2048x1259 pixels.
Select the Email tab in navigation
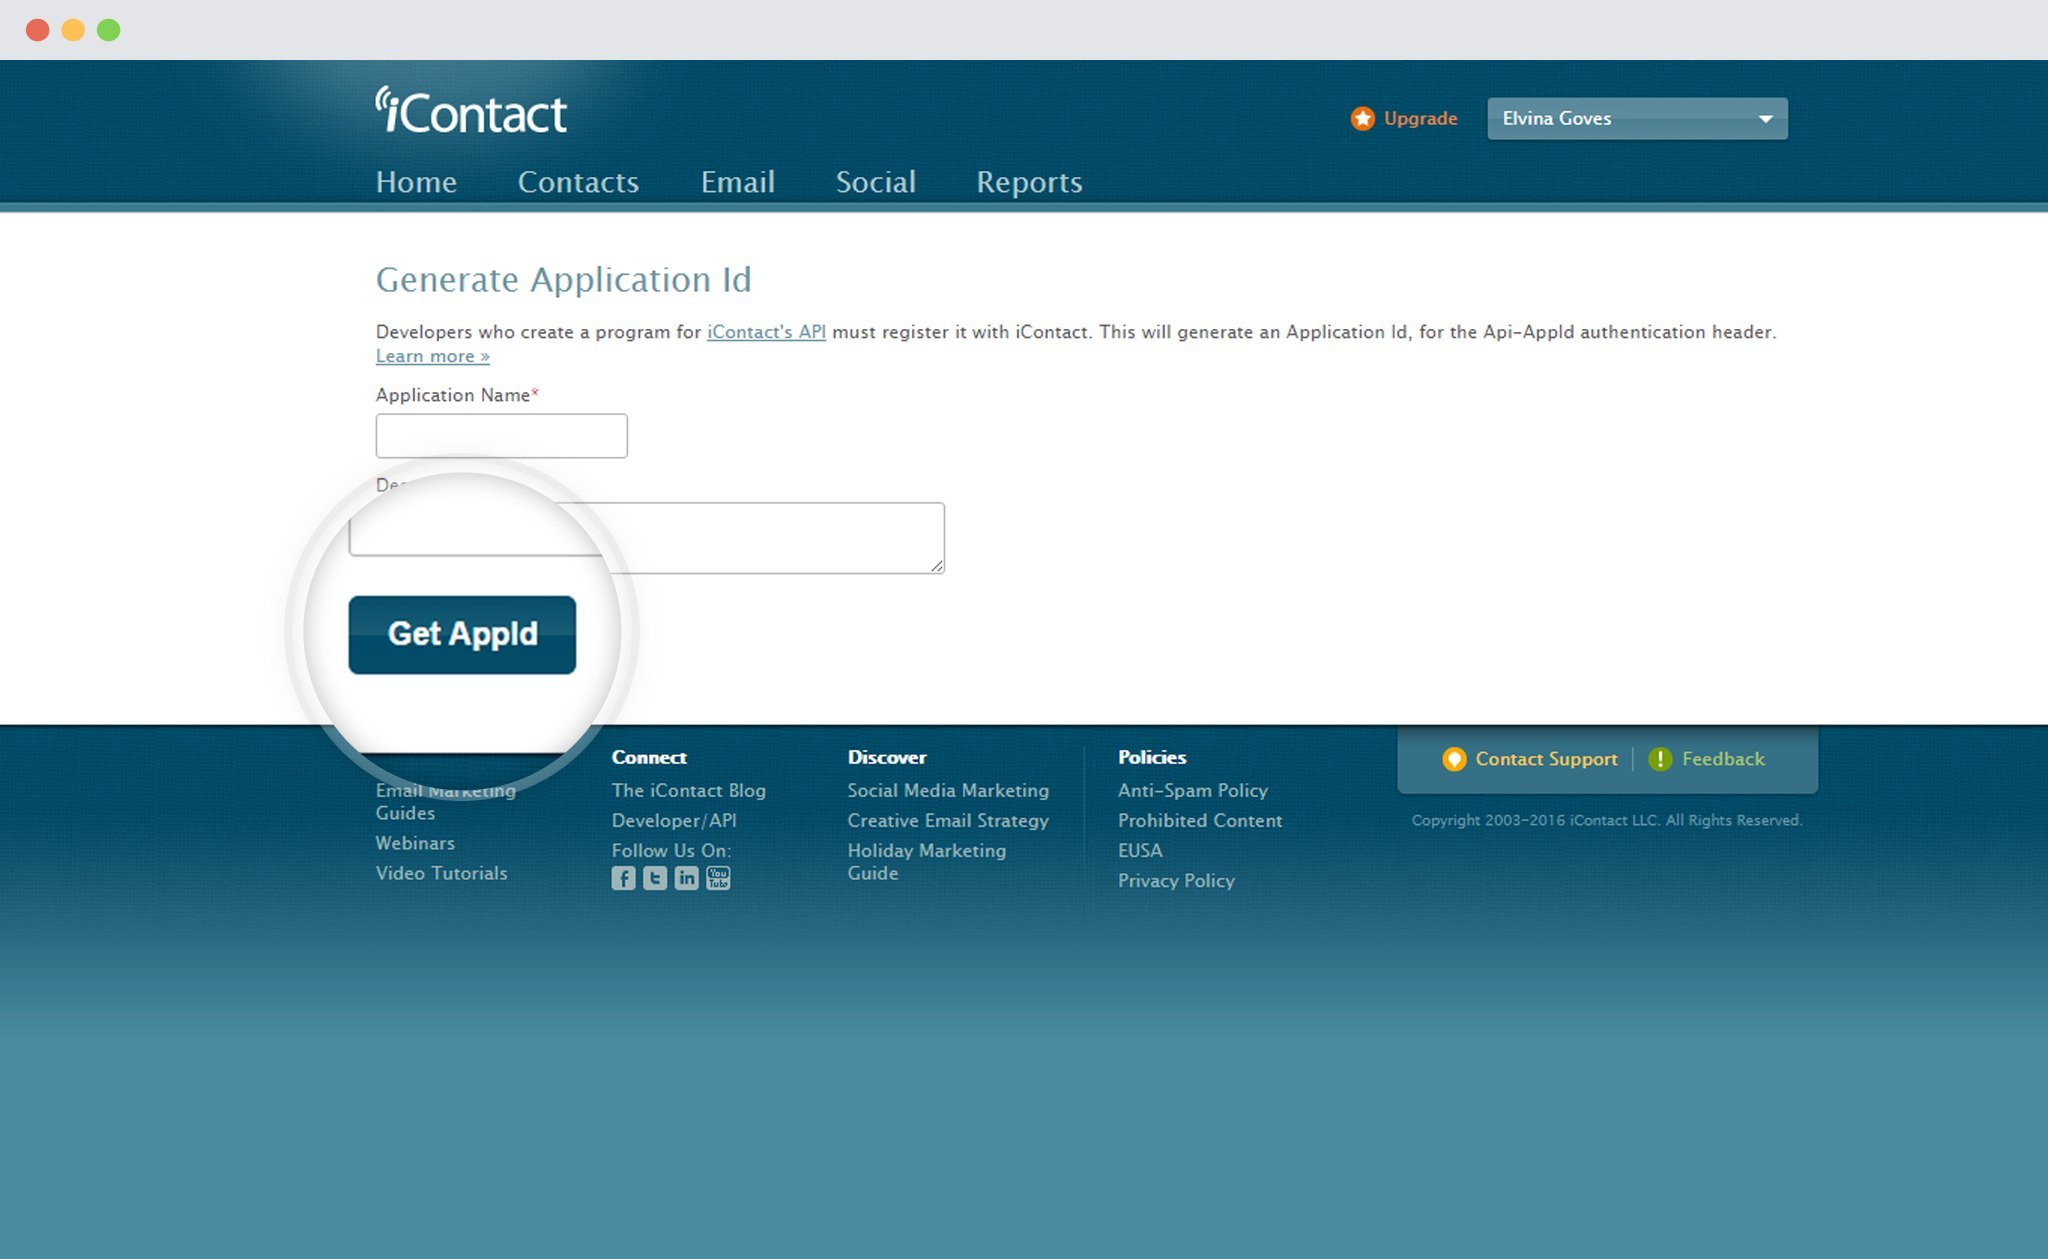(x=737, y=181)
